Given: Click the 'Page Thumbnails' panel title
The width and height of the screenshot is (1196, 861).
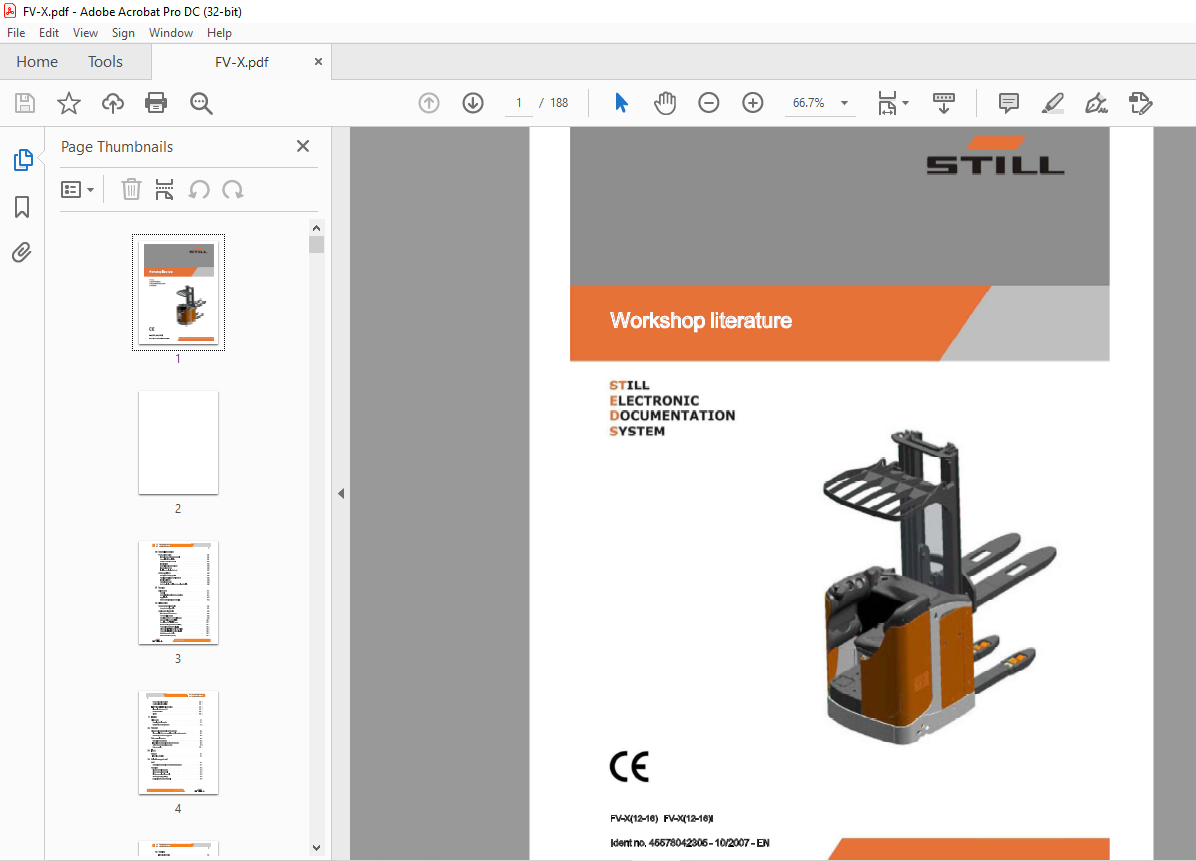Looking at the screenshot, I should point(117,146).
